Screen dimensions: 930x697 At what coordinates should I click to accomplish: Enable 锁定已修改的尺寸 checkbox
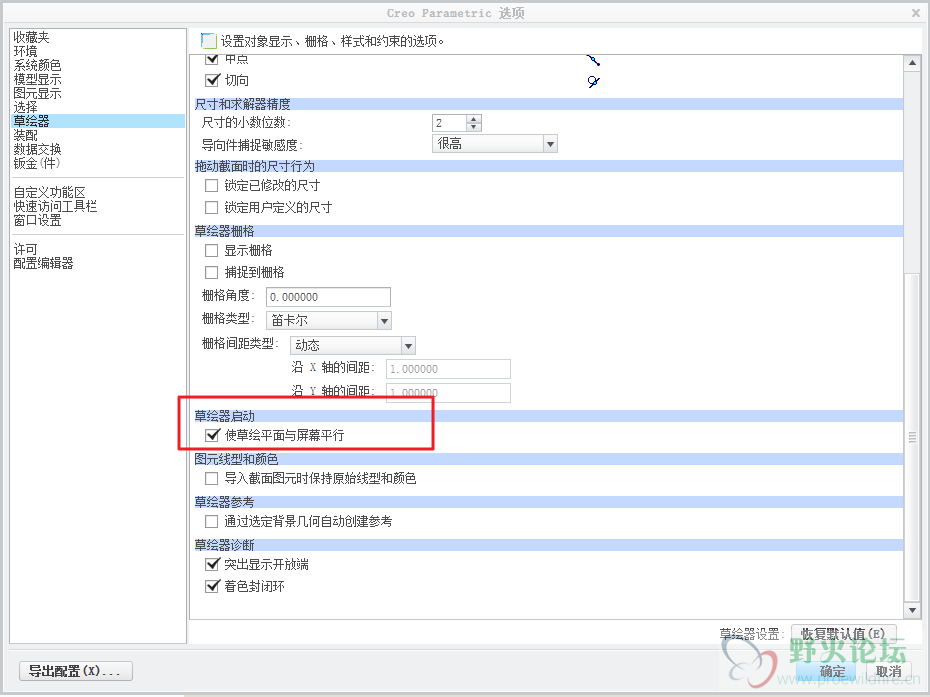211,186
